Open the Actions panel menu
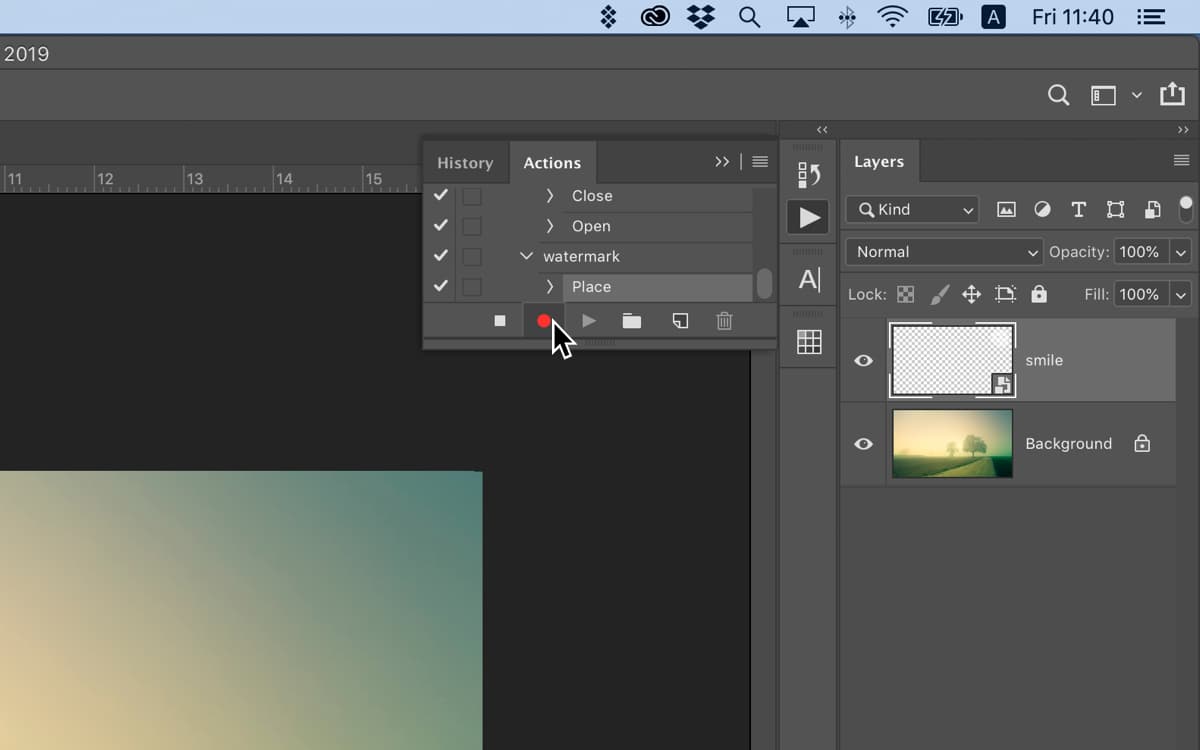 759,161
